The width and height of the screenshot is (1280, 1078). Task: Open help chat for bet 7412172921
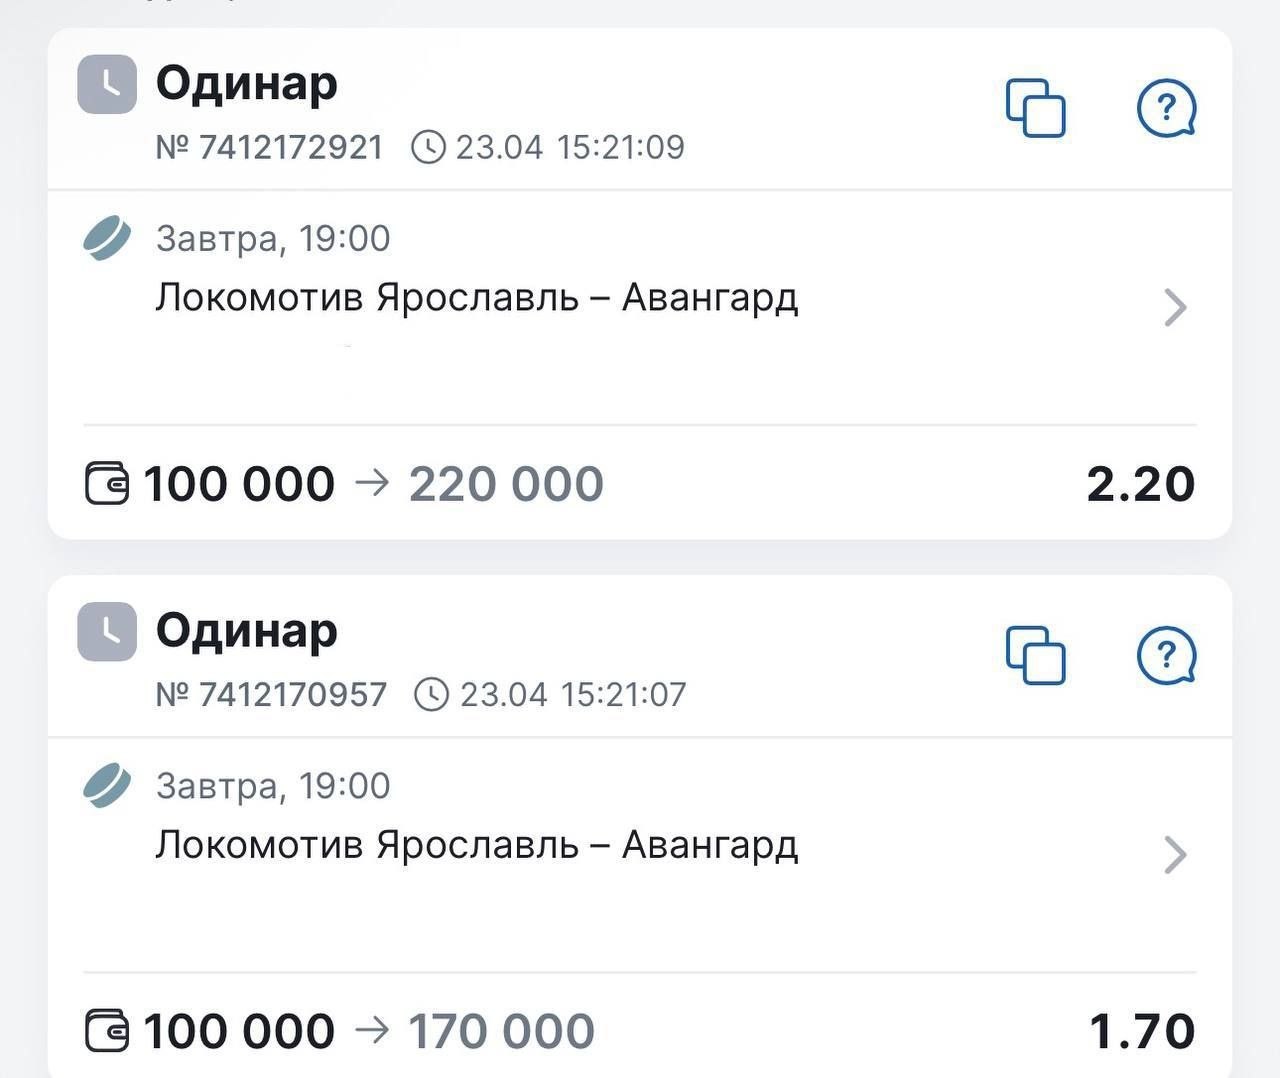[1166, 107]
